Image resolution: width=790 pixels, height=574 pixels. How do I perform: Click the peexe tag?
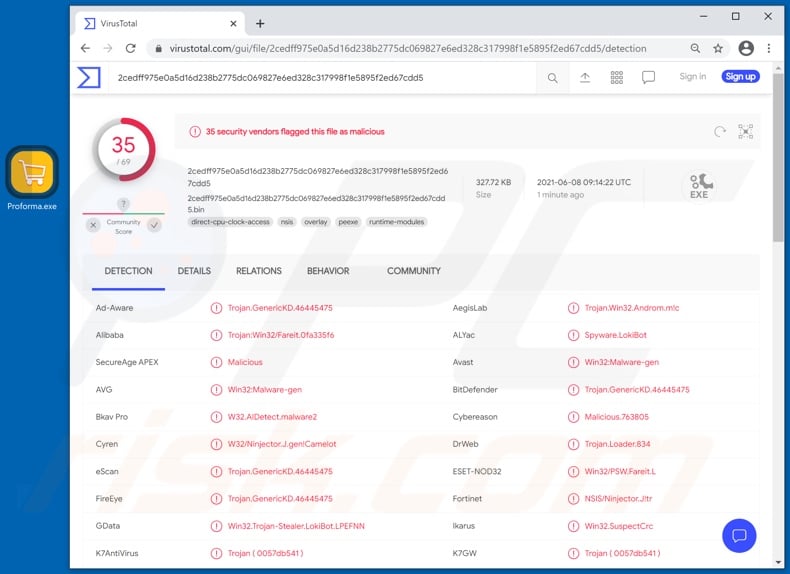click(x=348, y=222)
